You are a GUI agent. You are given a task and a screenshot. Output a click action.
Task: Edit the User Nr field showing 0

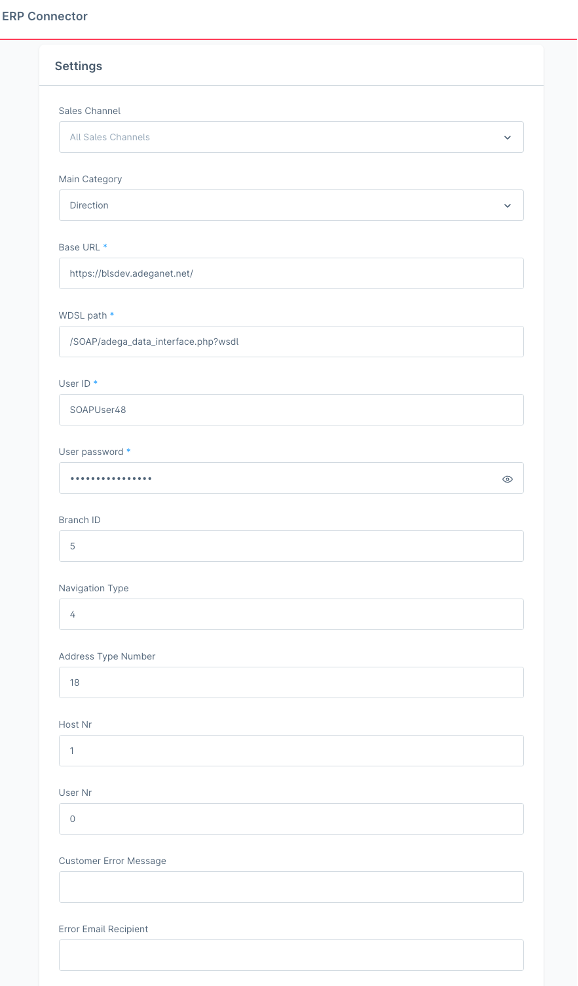[290, 818]
